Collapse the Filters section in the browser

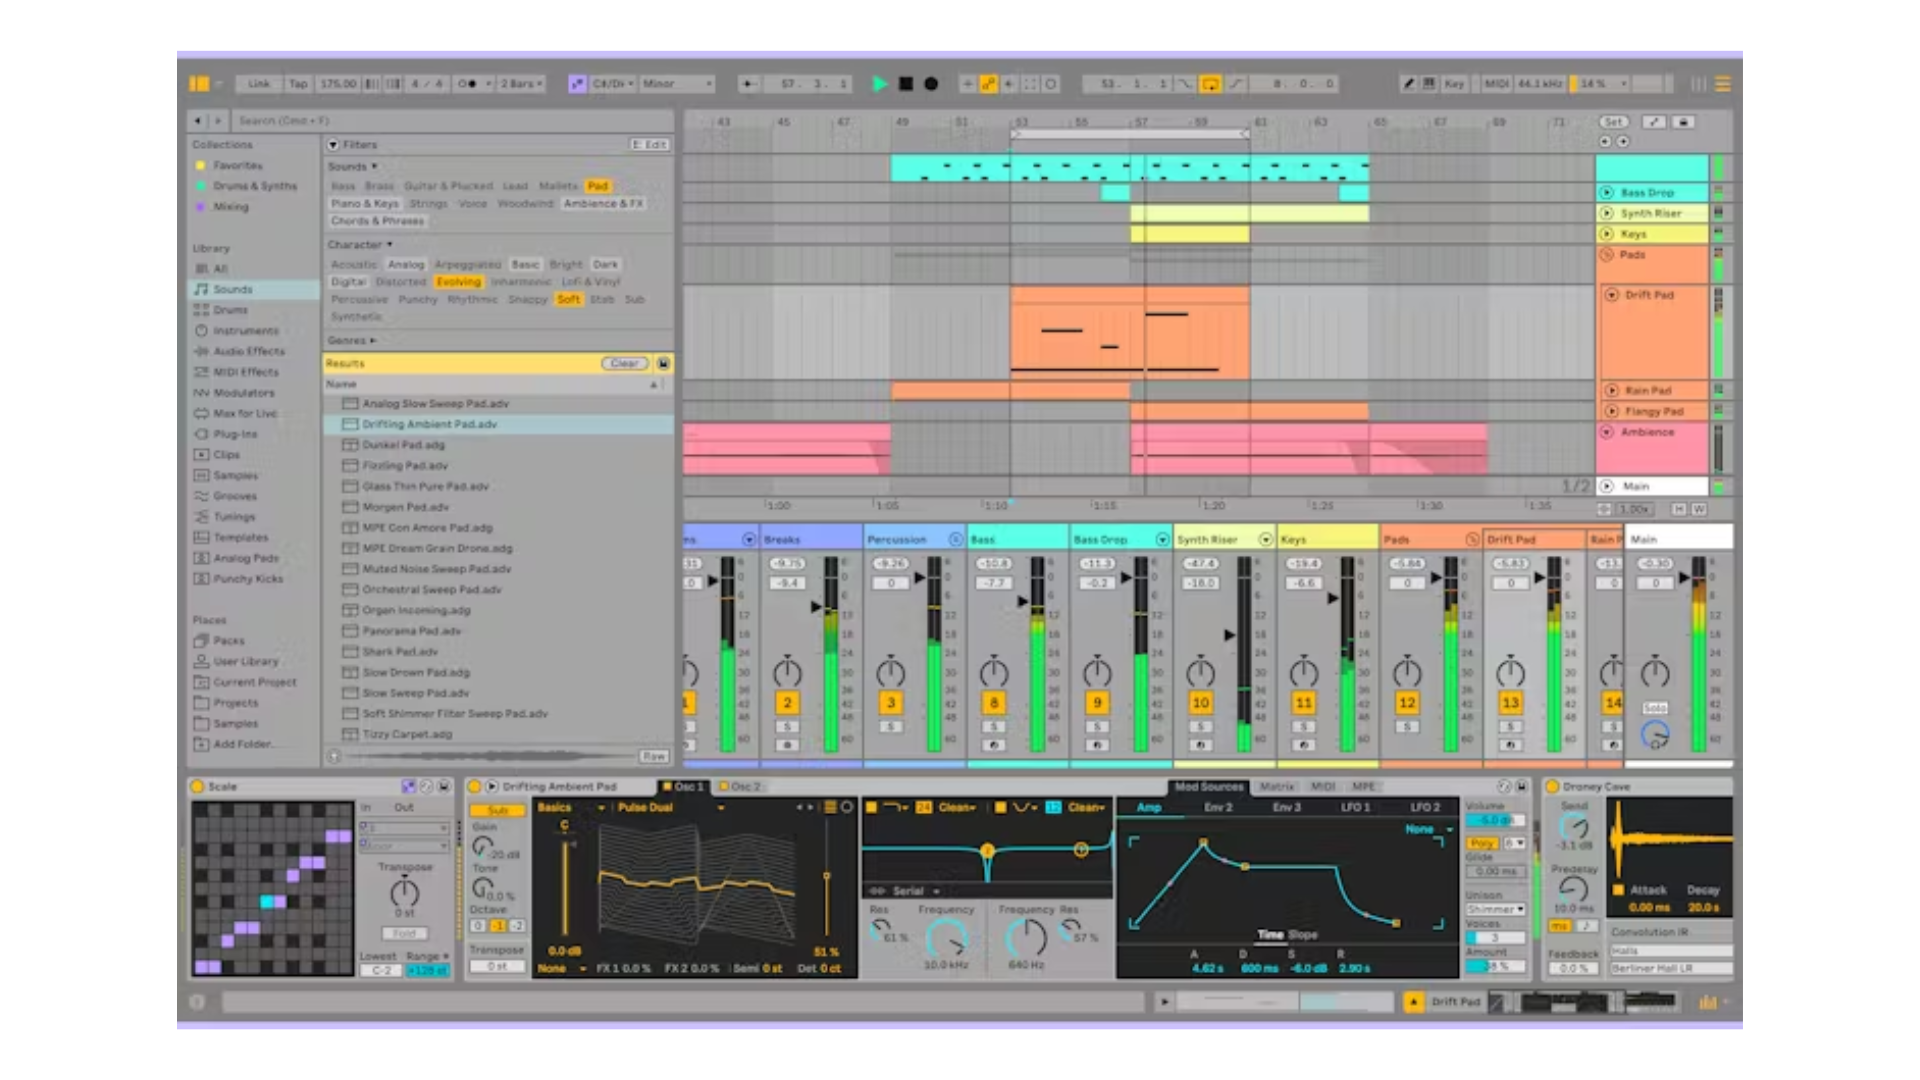[333, 145]
